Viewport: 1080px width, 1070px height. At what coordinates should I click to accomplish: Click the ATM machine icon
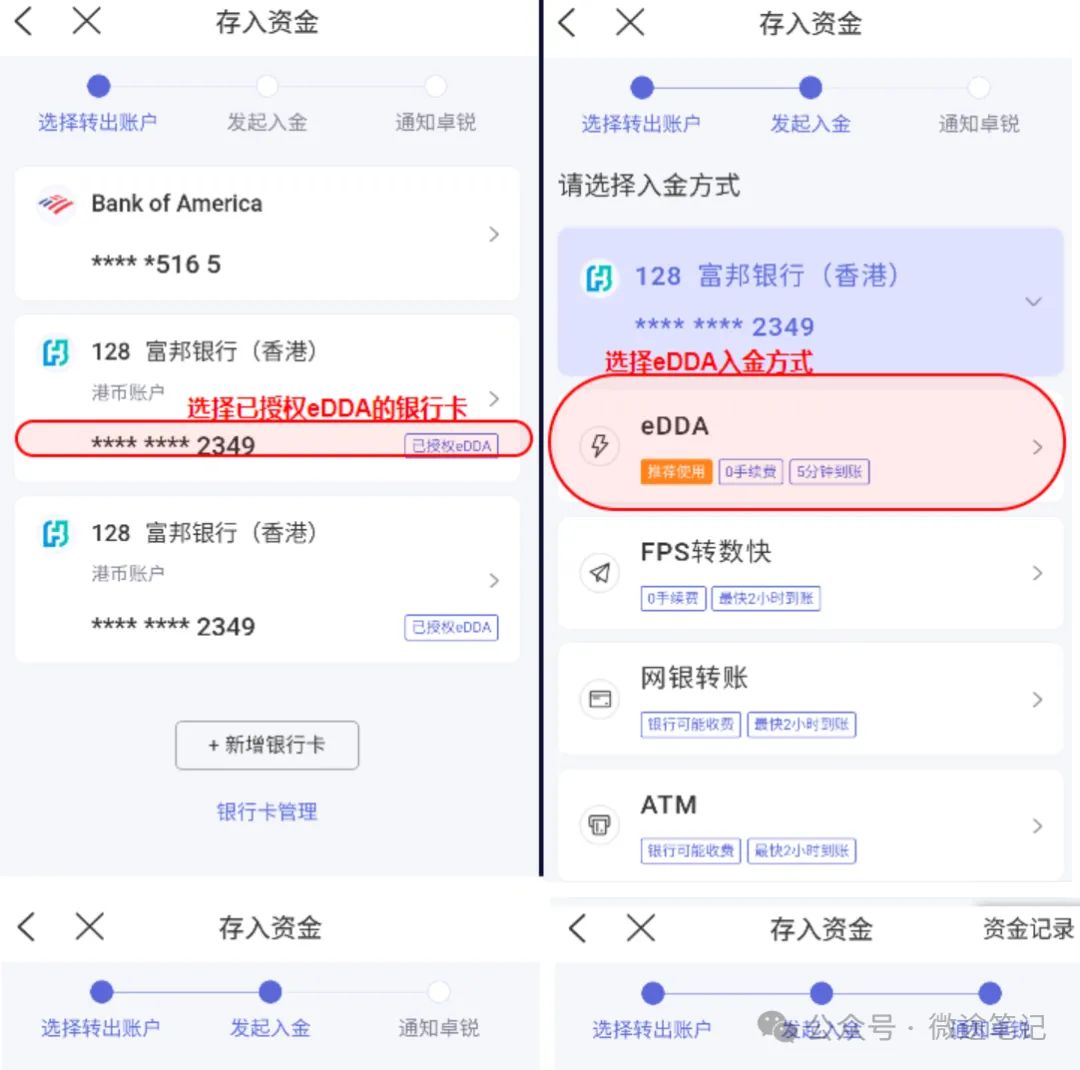coord(600,825)
